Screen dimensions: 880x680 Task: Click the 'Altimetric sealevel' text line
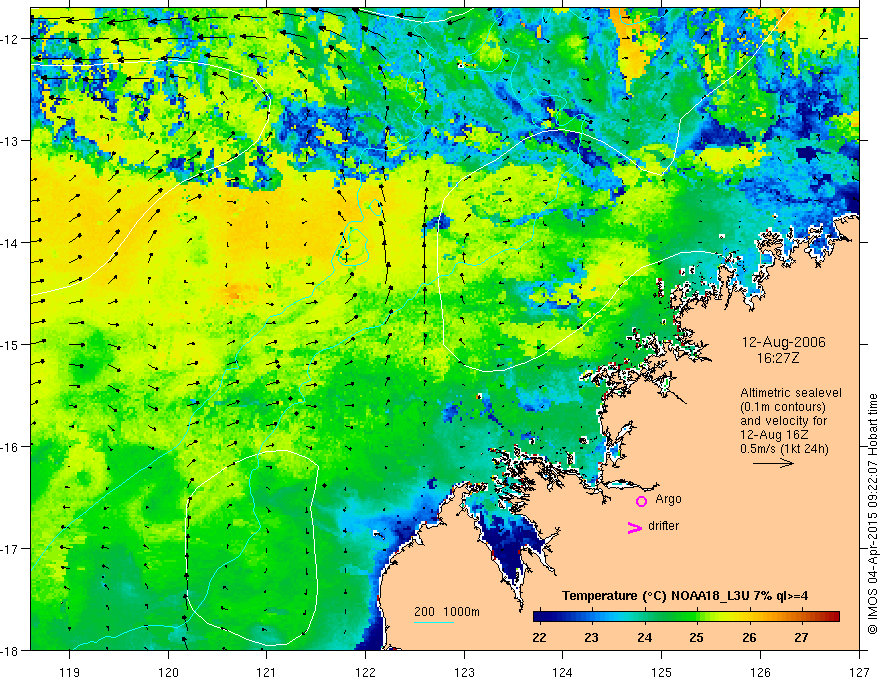pyautogui.click(x=791, y=393)
